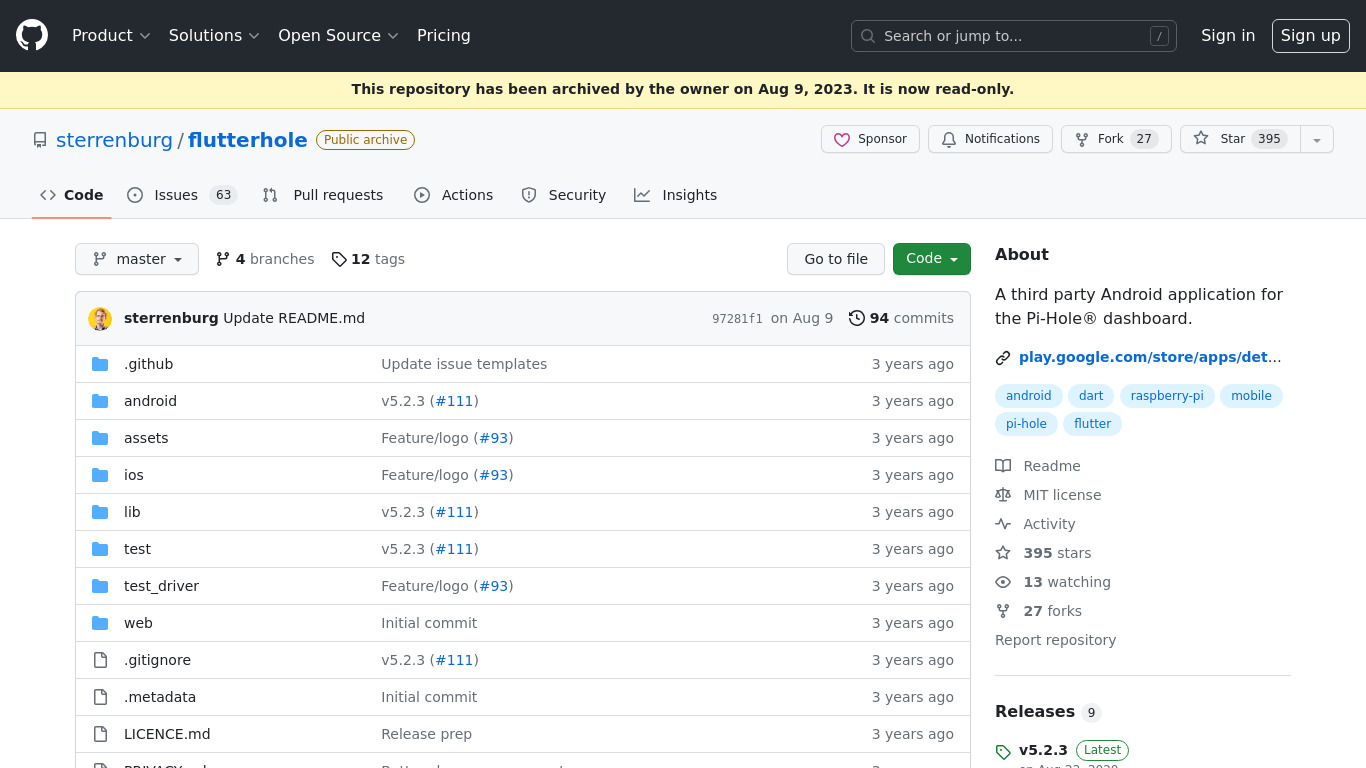Click the file icon of the .metadata row
Image resolution: width=1366 pixels, height=768 pixels.
pyautogui.click(x=100, y=697)
